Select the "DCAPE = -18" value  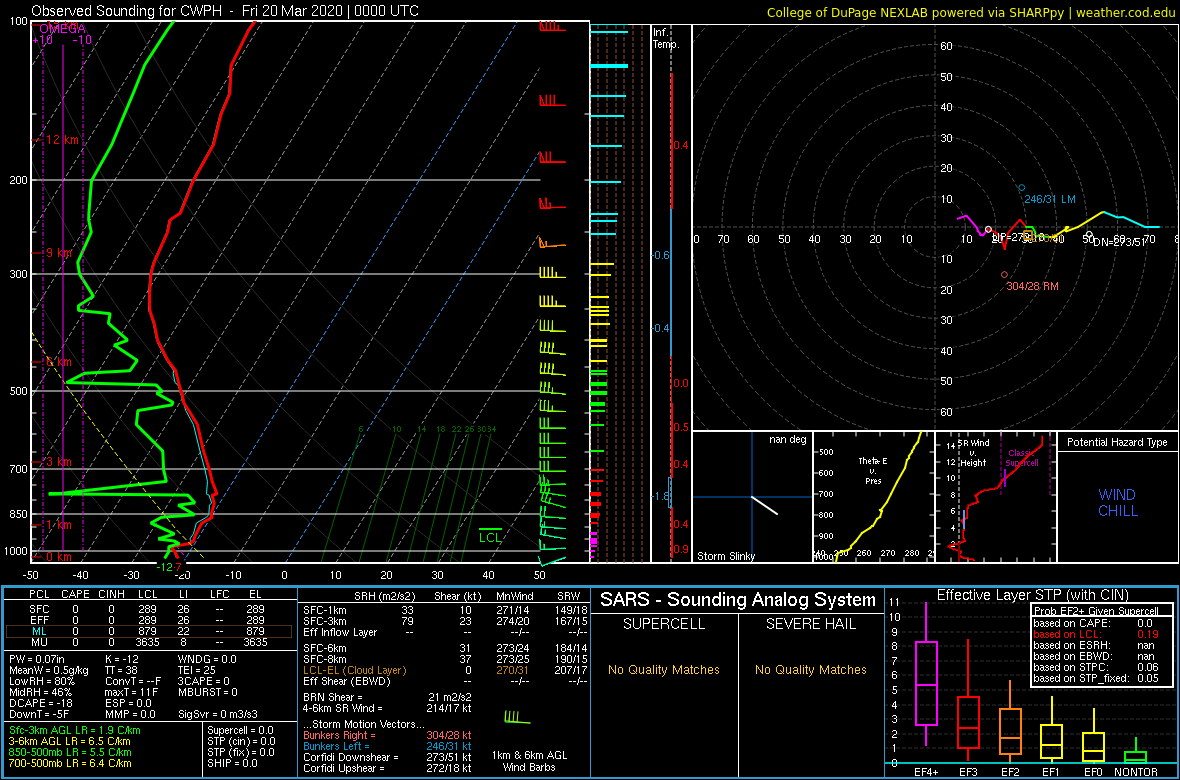(x=39, y=702)
